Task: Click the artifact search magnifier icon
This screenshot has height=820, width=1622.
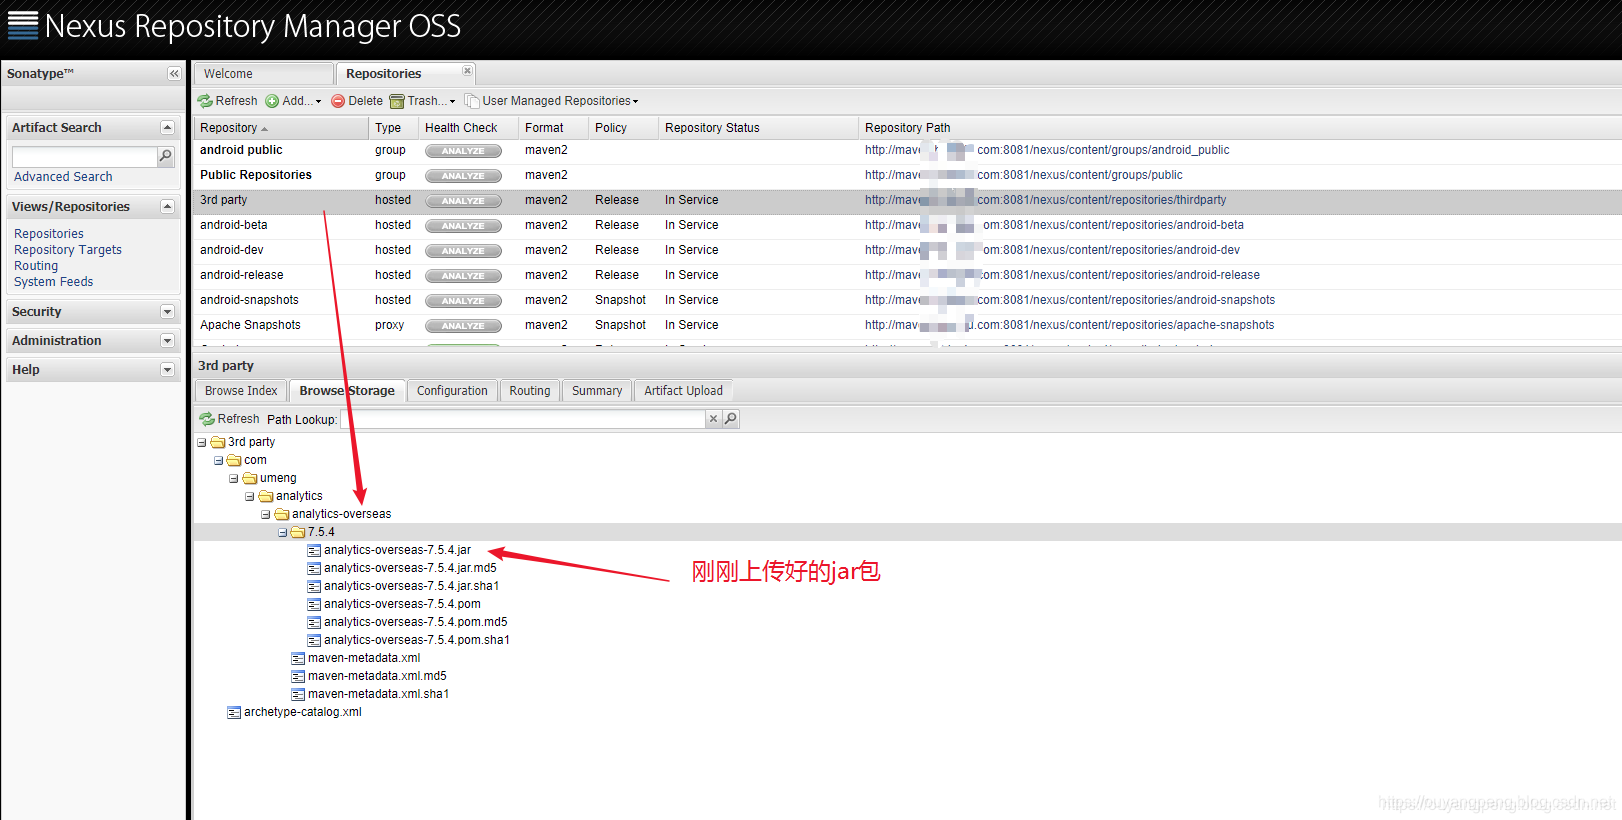Action: [166, 156]
